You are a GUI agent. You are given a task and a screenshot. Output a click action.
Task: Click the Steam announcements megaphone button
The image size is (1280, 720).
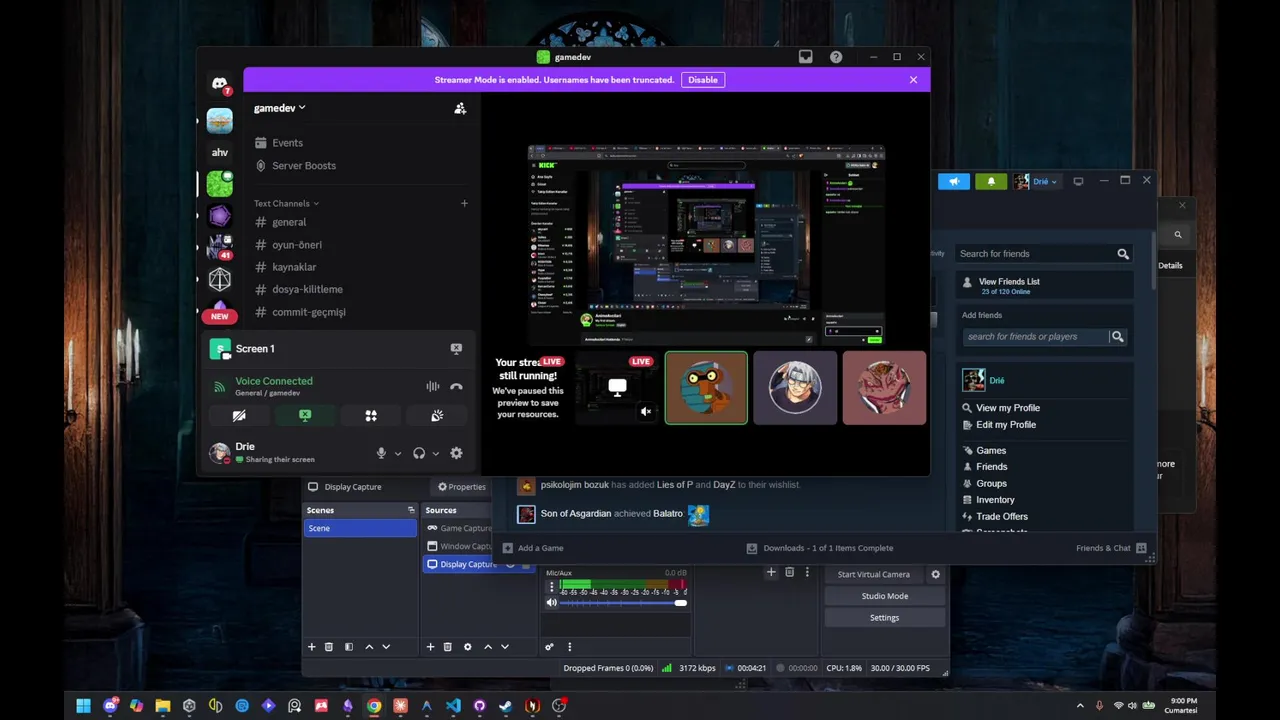pos(954,181)
